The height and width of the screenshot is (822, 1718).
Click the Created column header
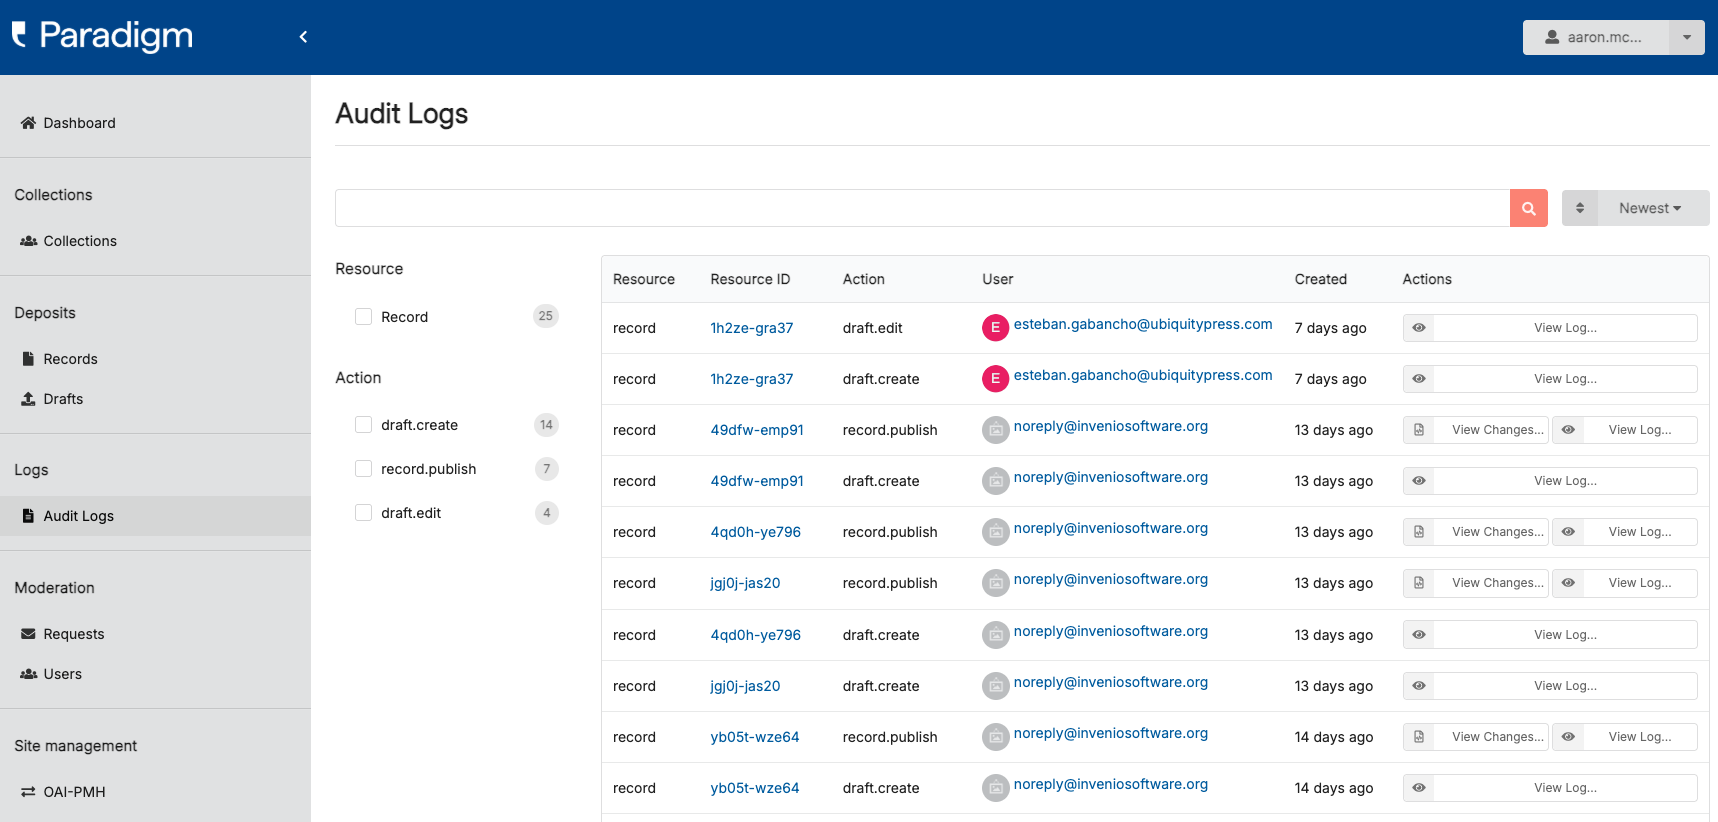pyautogui.click(x=1320, y=279)
